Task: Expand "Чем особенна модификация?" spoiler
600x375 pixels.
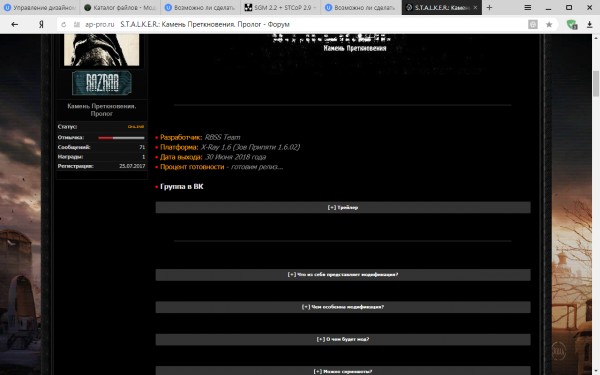Action: click(343, 307)
